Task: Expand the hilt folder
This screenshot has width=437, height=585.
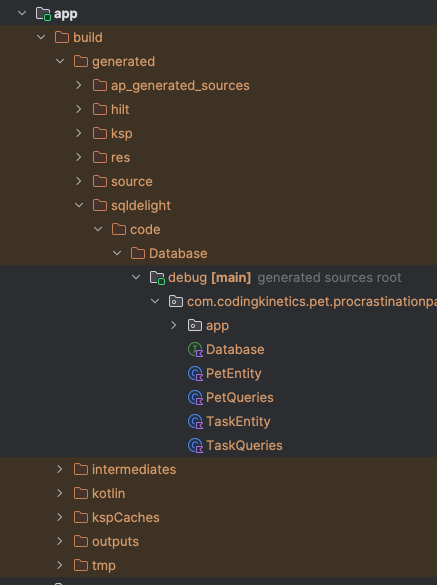Action: [79, 109]
